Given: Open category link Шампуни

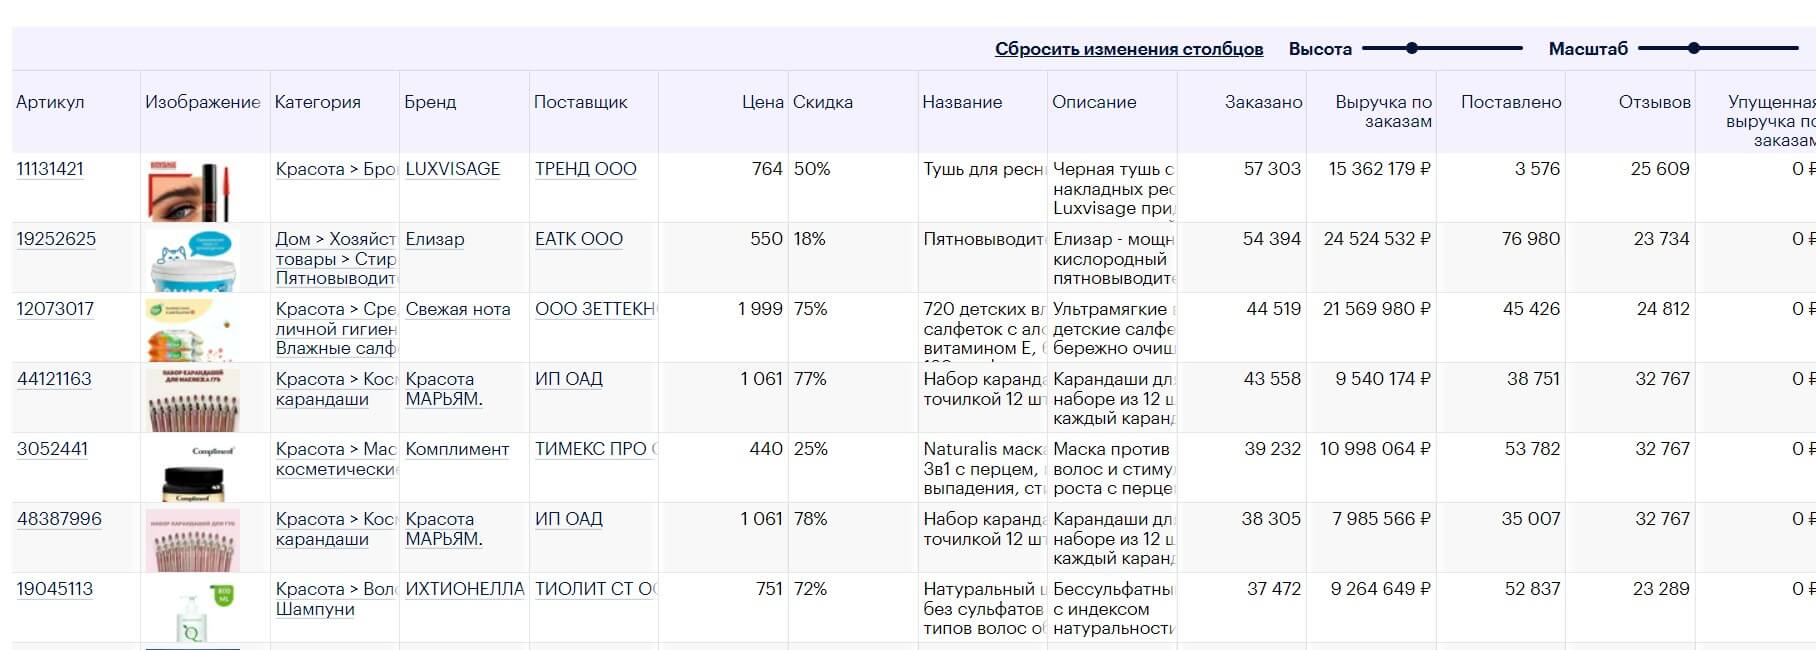Looking at the screenshot, I should click(315, 609).
